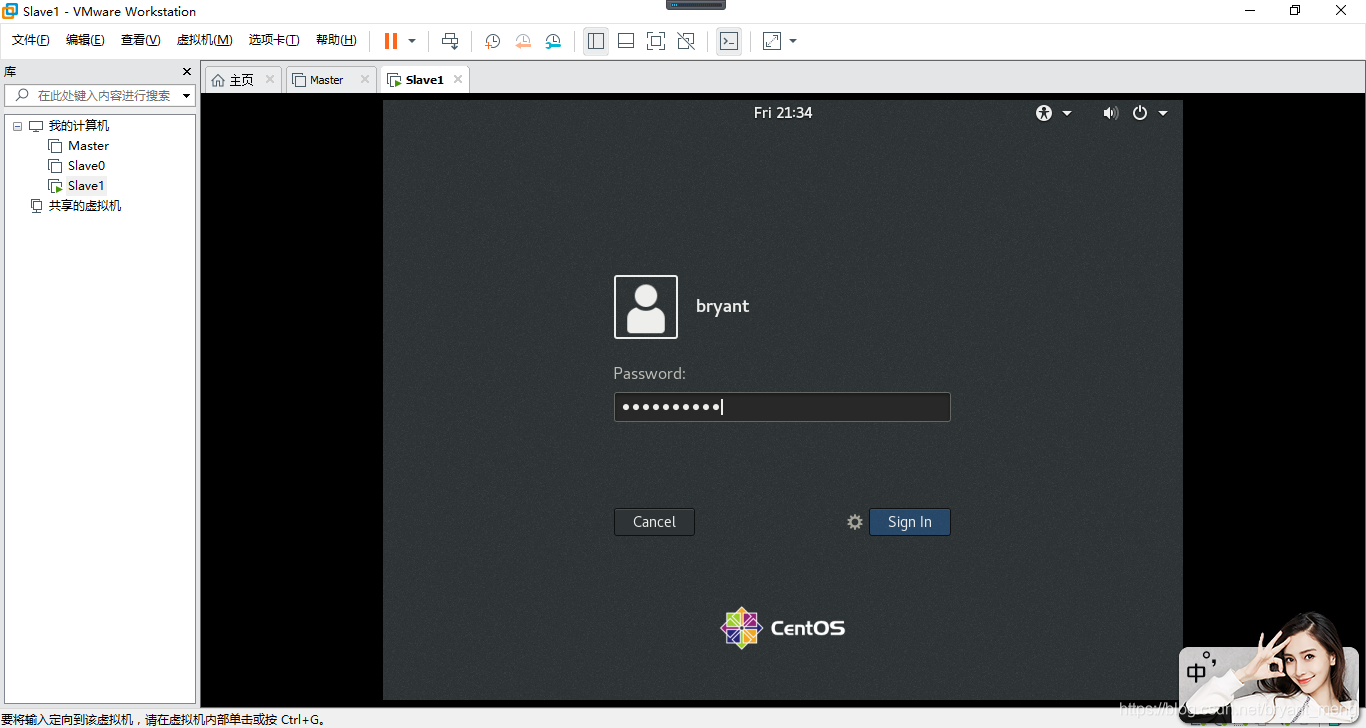Open the accessibility menu dropdown arrow
This screenshot has width=1366, height=728.
pos(1067,113)
